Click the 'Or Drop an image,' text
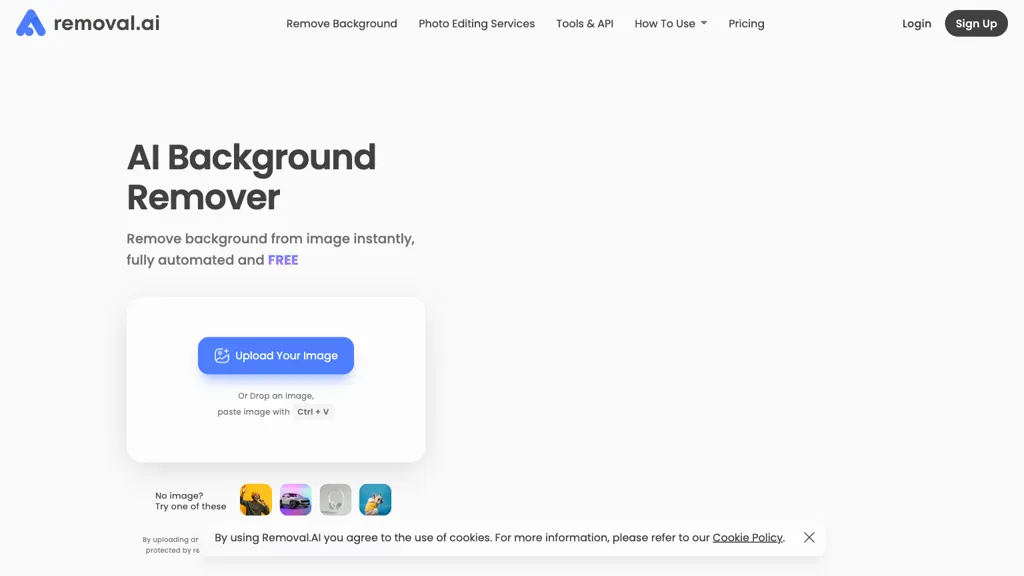1024x576 pixels. tap(276, 396)
